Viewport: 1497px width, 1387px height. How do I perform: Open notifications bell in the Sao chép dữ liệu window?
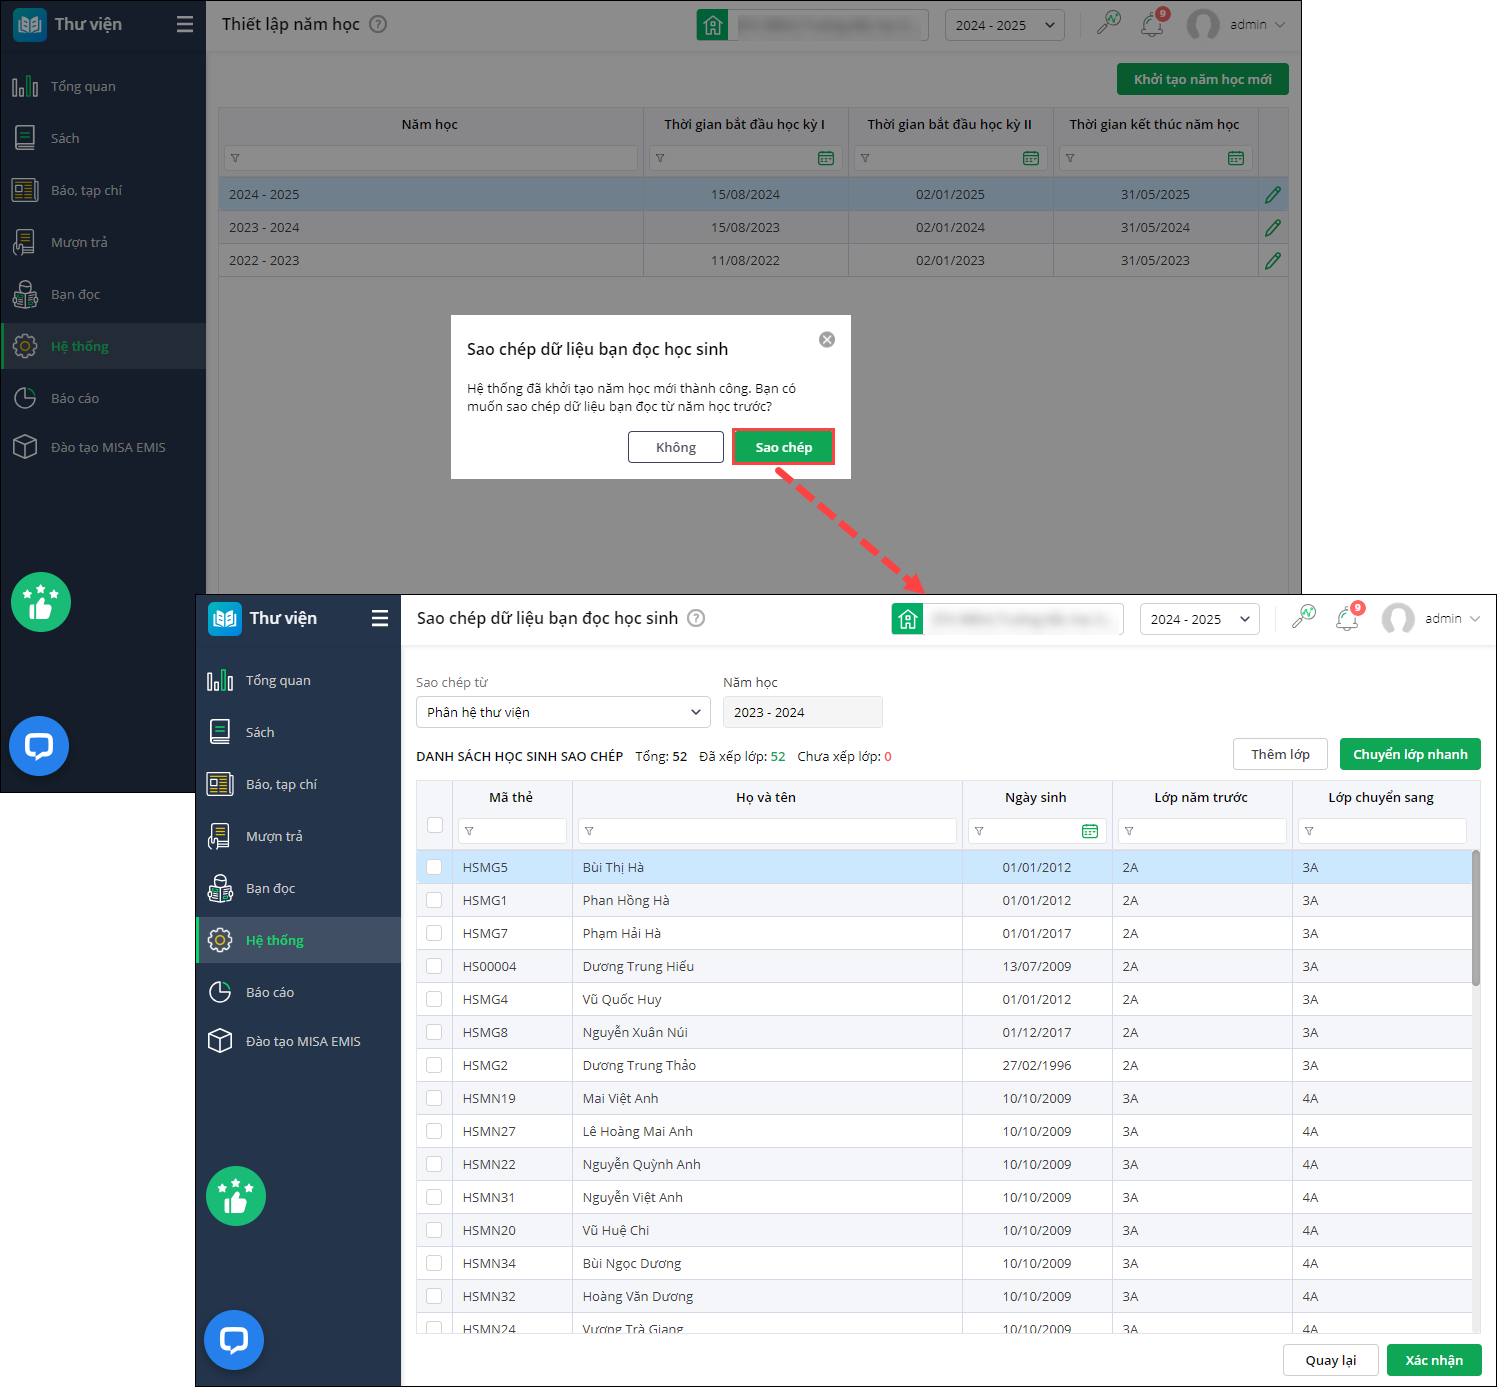coord(1348,618)
